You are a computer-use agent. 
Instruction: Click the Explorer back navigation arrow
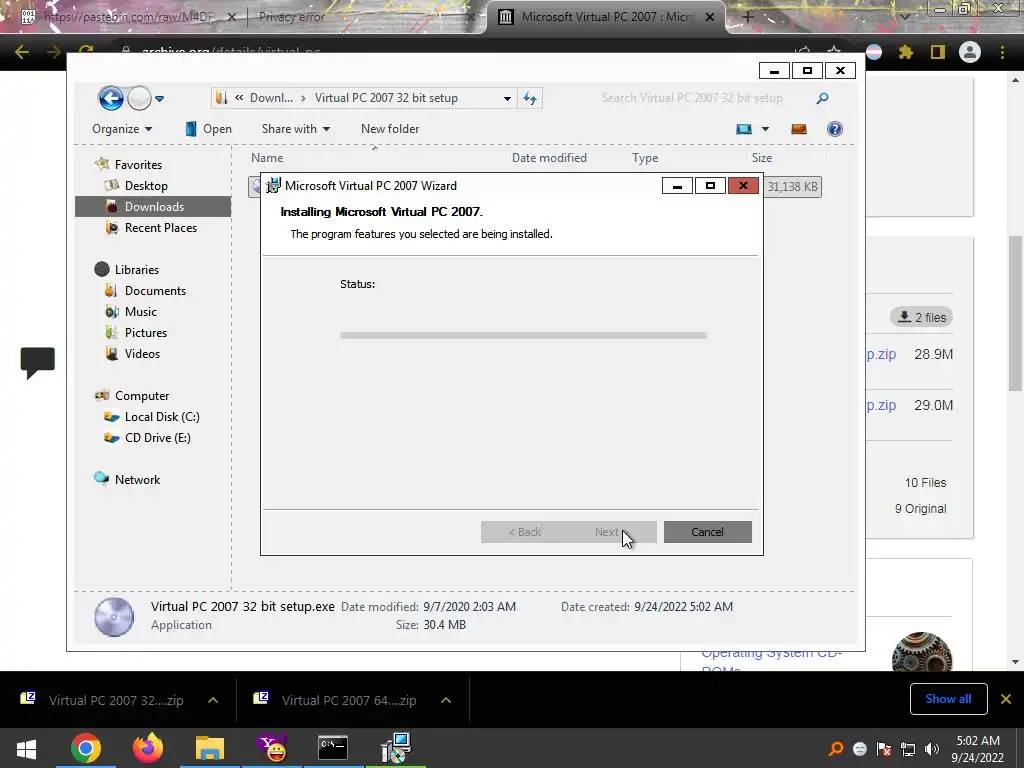pos(111,99)
